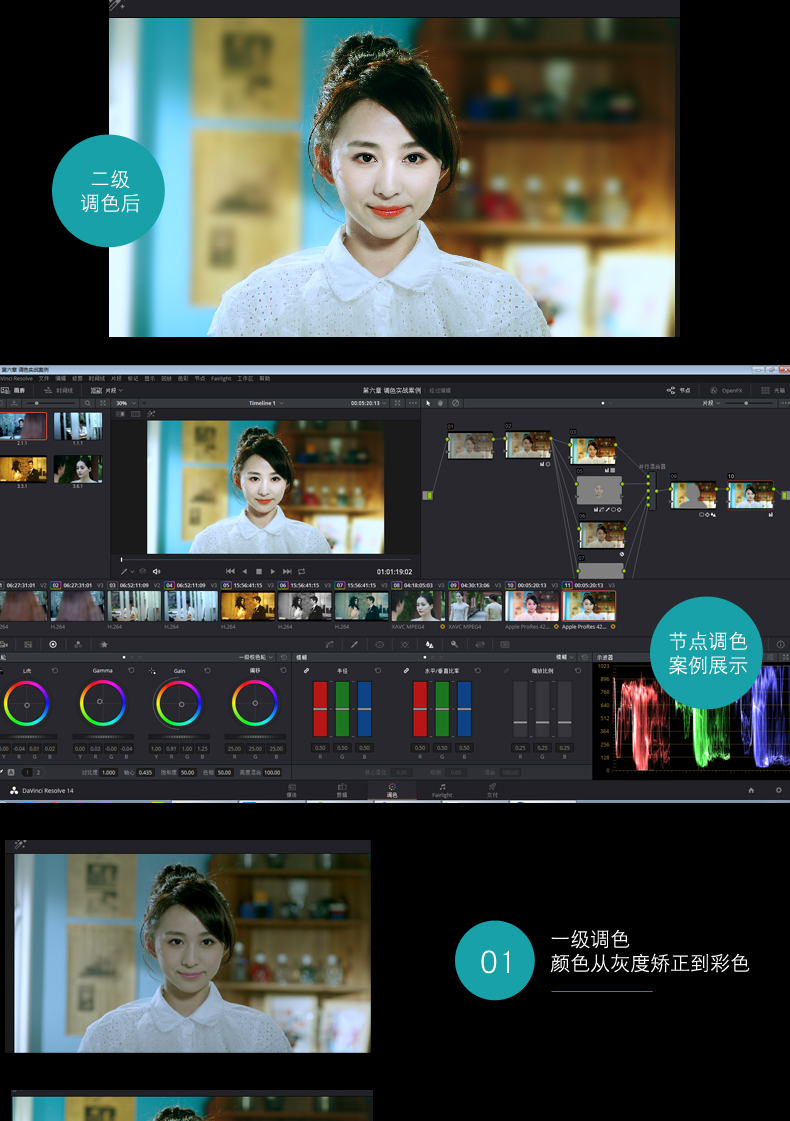Toggle the split screen icon above viewer
The height and width of the screenshot is (1121, 790).
pos(135,414)
